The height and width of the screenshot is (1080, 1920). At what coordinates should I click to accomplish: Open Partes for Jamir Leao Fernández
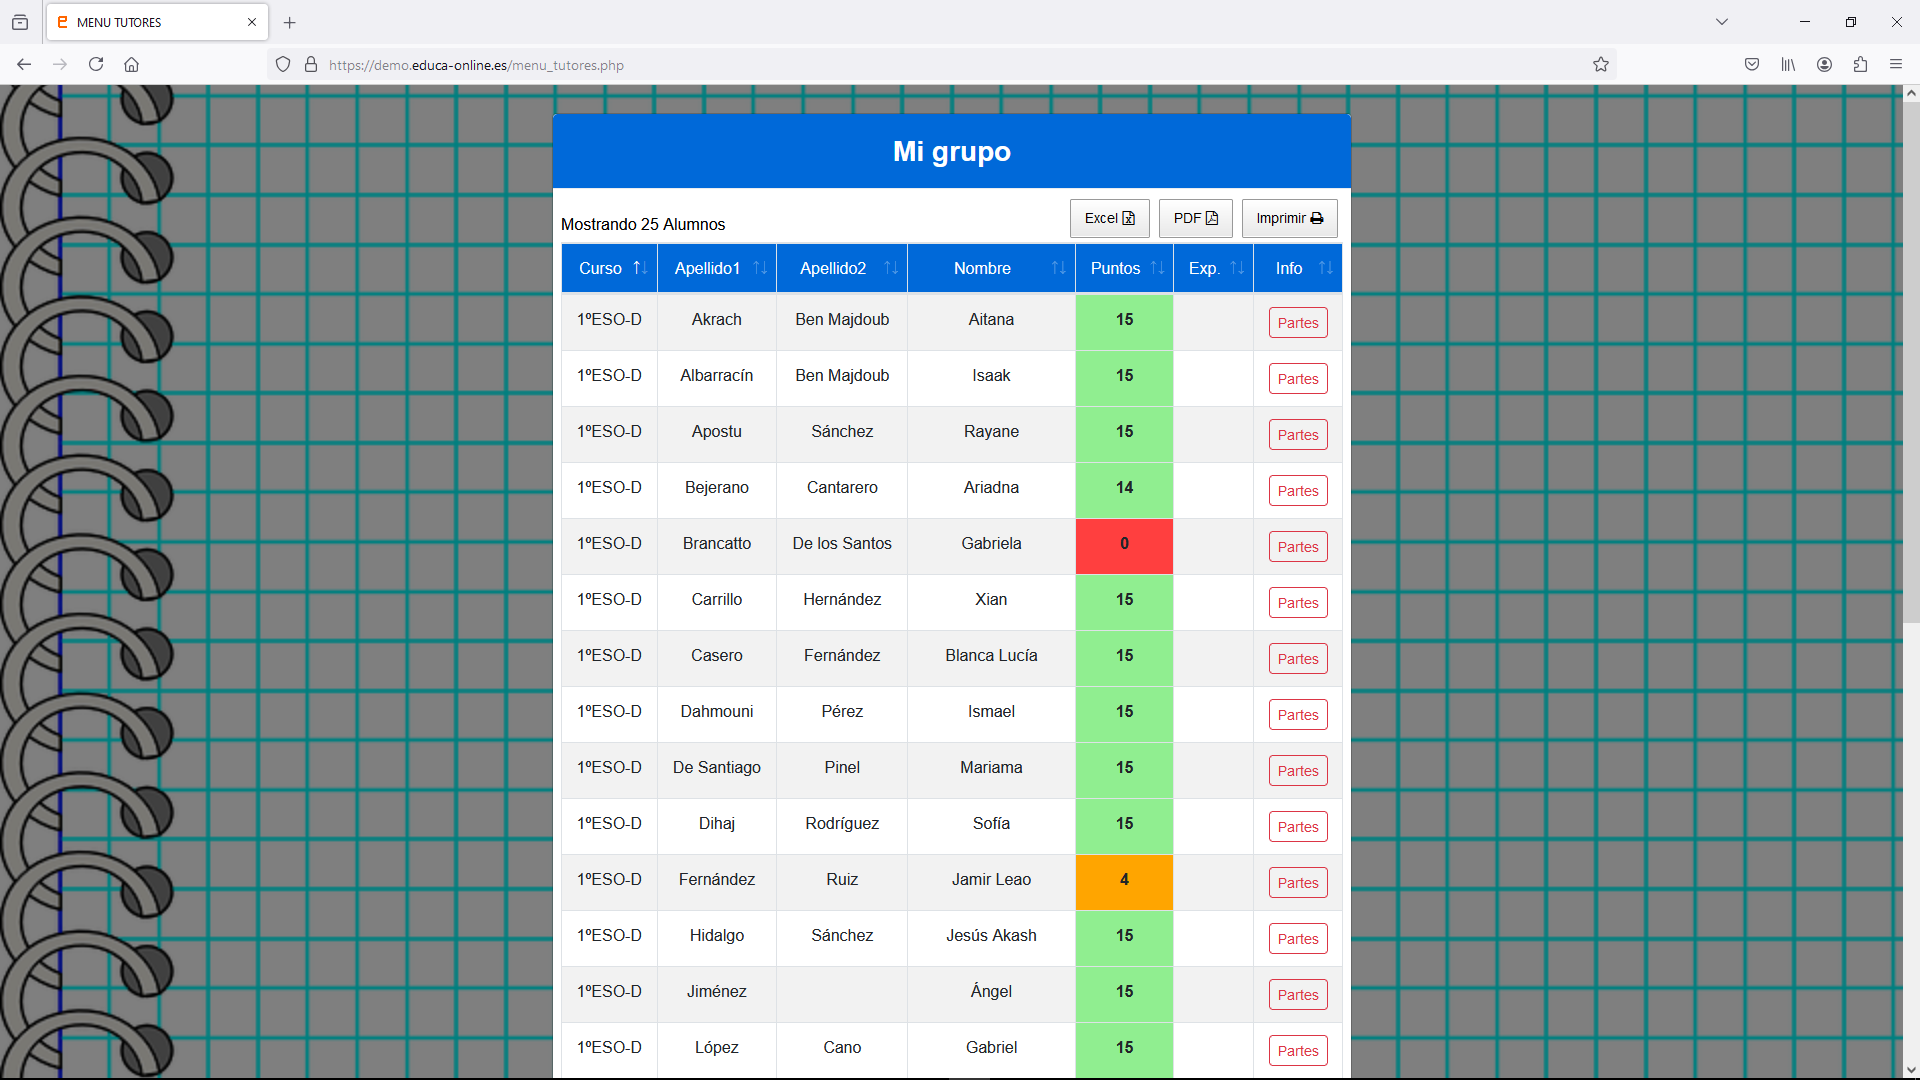click(x=1297, y=883)
